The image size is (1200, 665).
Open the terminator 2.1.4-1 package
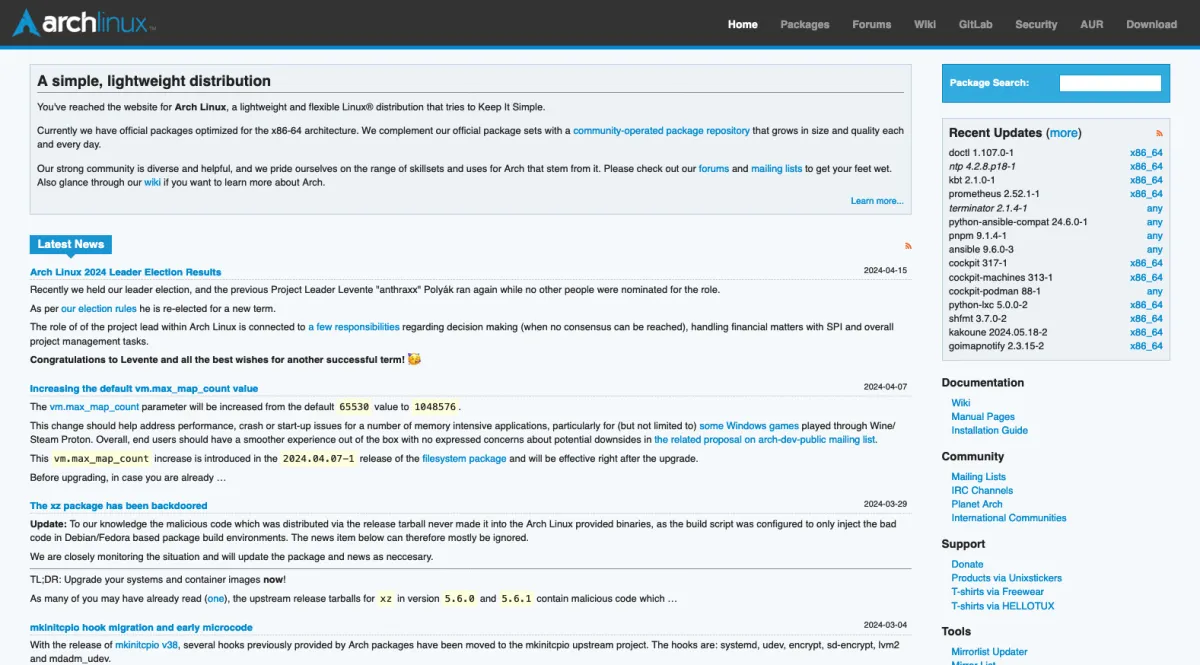(988, 208)
